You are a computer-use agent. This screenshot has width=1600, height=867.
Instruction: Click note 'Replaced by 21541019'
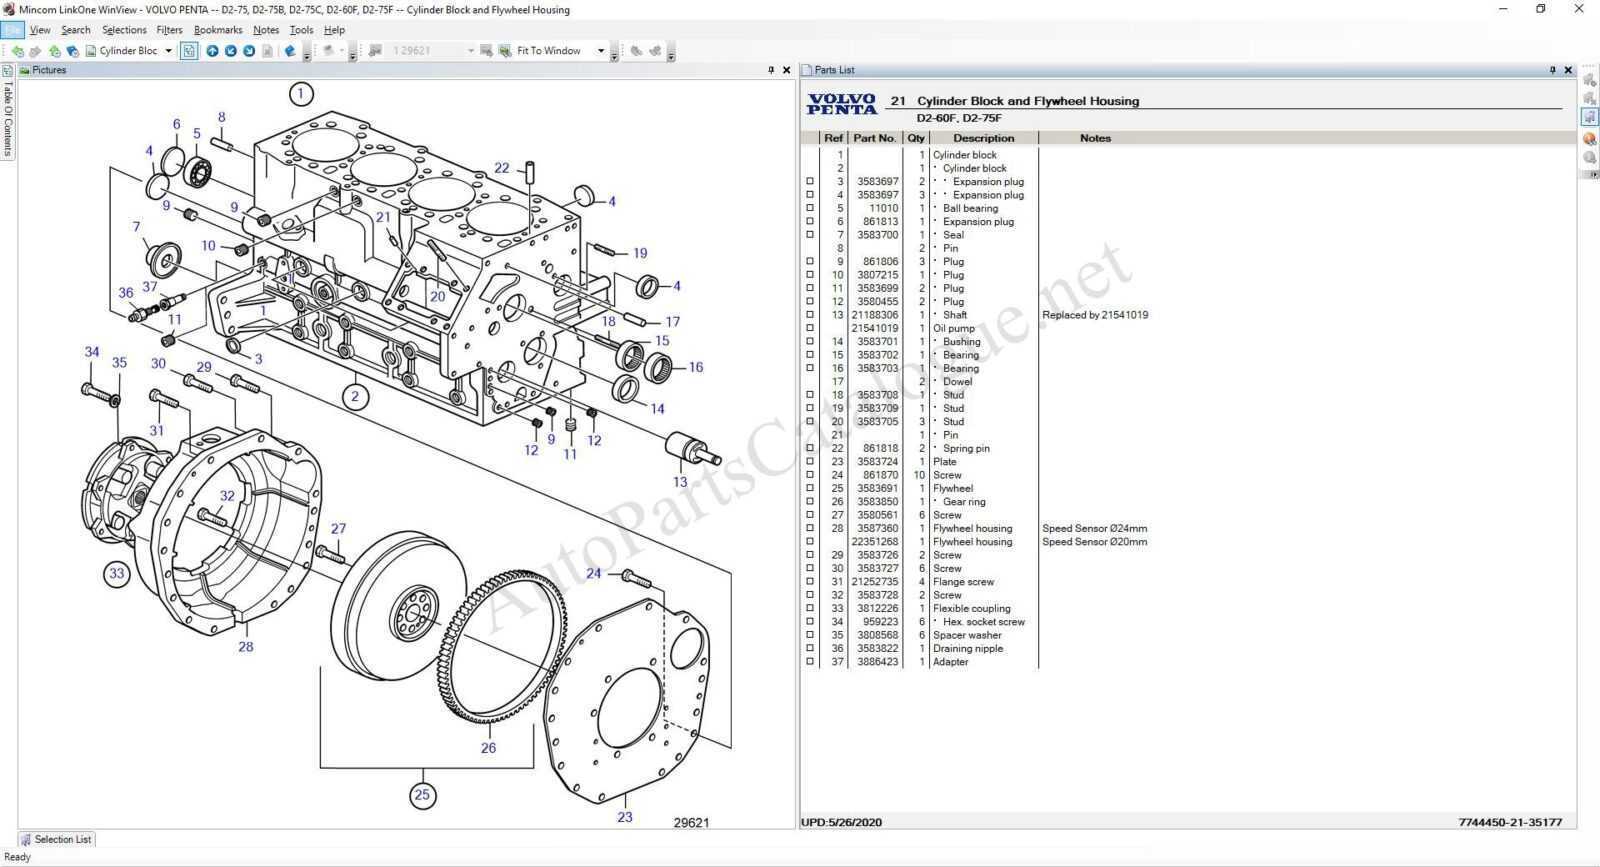pos(1095,315)
